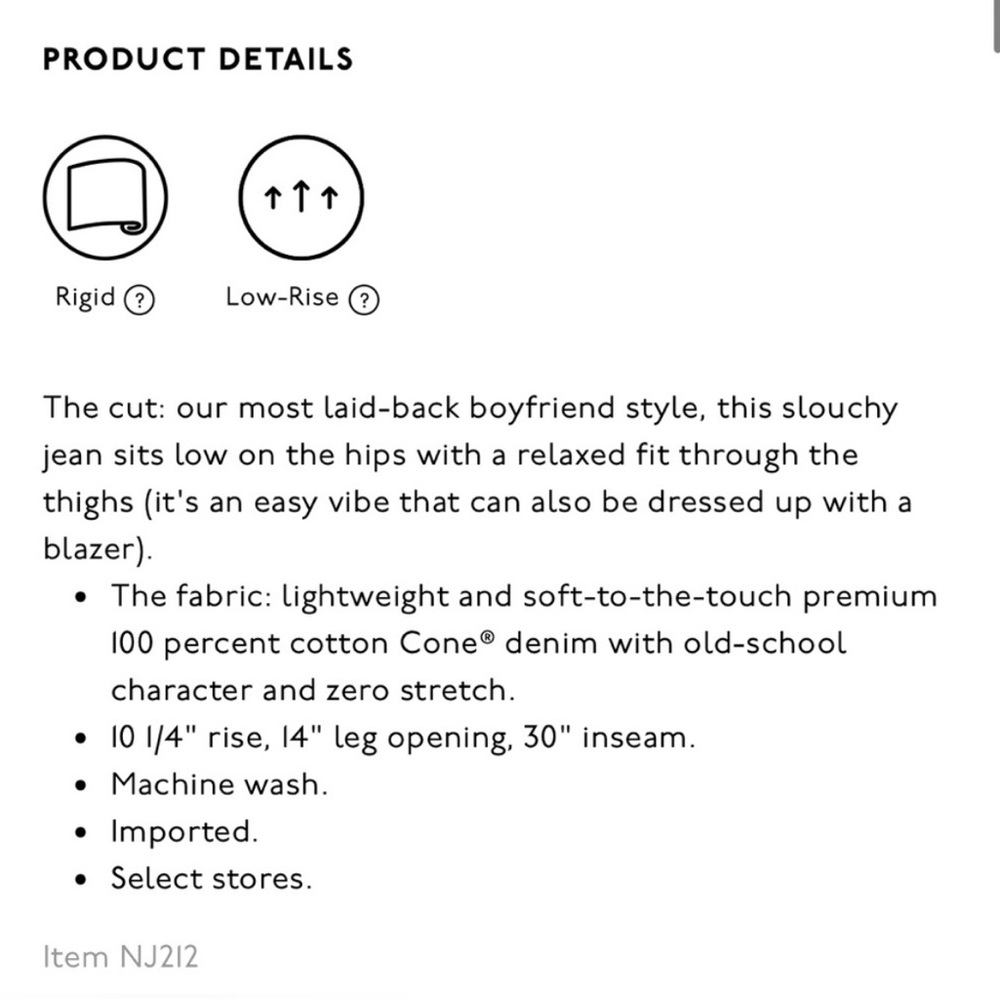Click the PRODUCT DETAILS heading
1000x1000 pixels.
coord(198,59)
